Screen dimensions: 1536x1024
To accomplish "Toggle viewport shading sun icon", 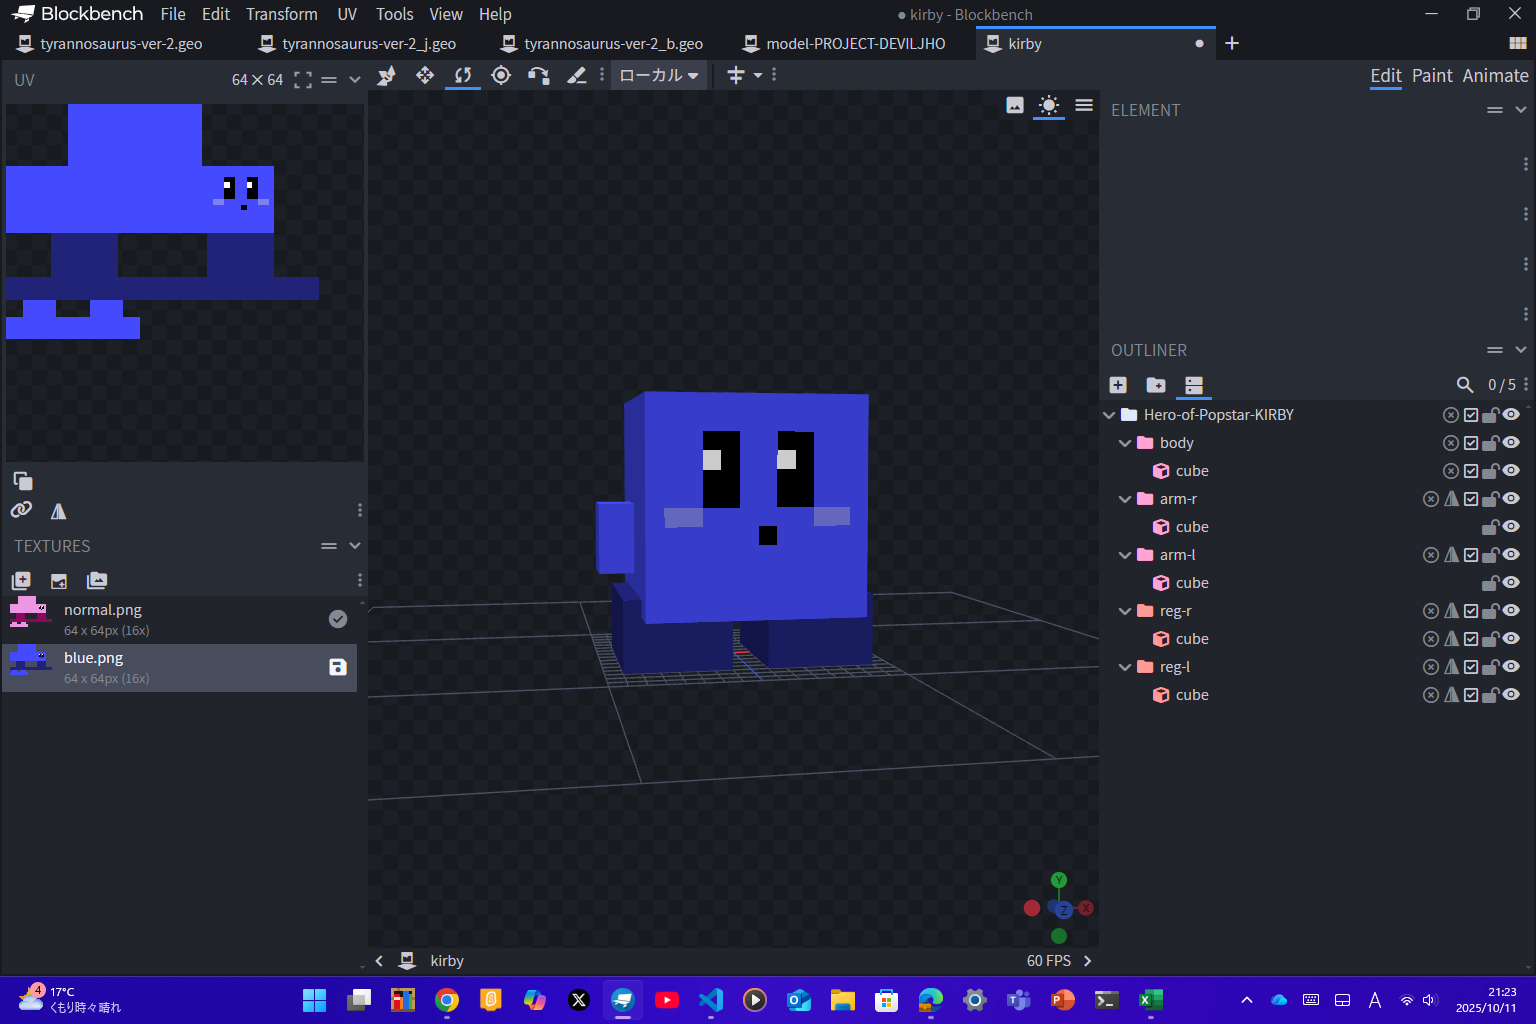I will (1048, 105).
